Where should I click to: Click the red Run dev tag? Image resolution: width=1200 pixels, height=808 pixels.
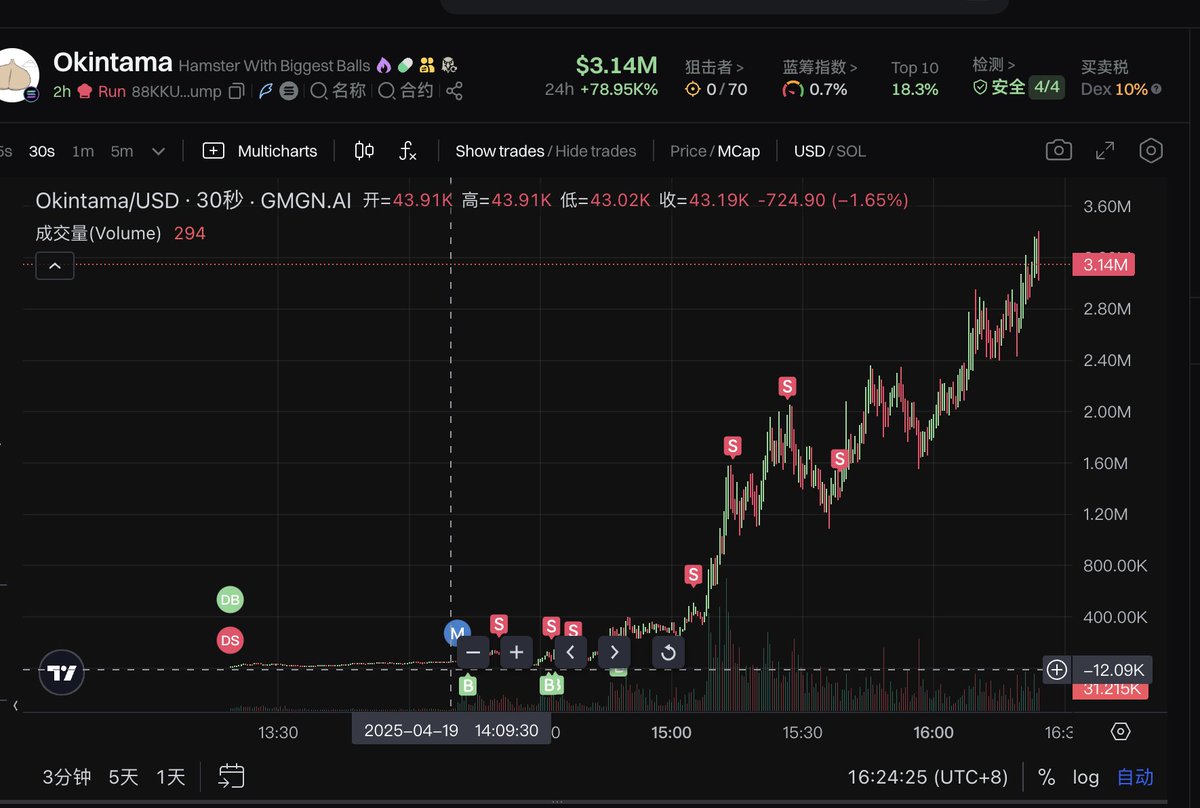101,91
